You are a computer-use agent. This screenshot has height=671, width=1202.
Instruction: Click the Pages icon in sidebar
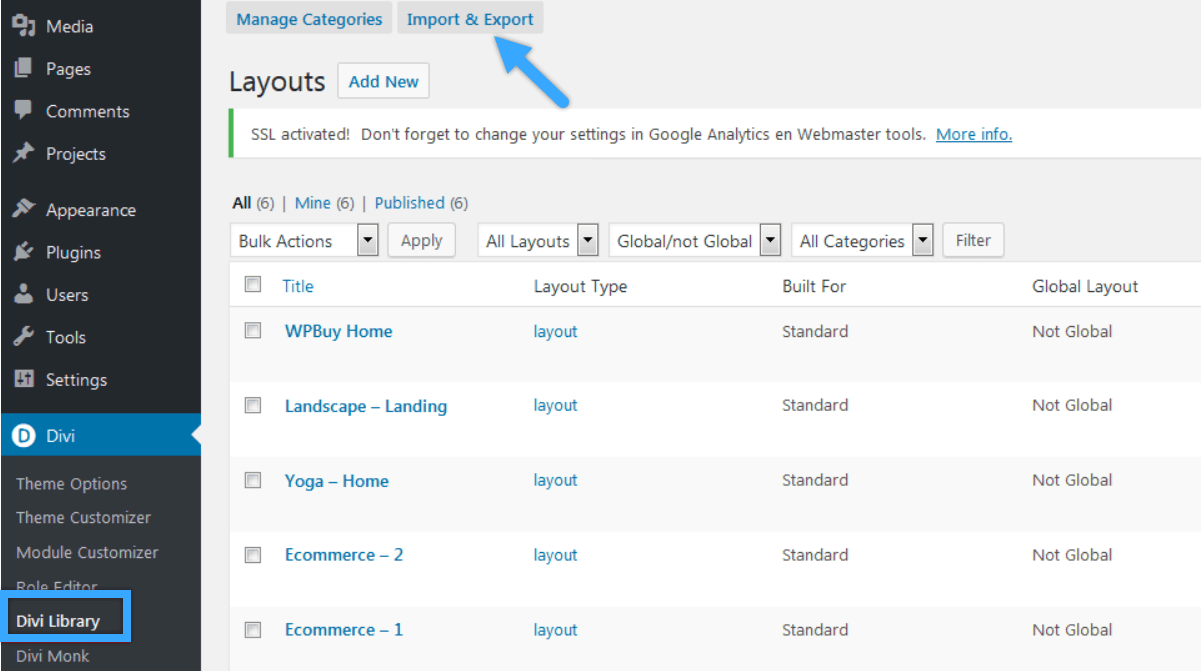coord(24,69)
